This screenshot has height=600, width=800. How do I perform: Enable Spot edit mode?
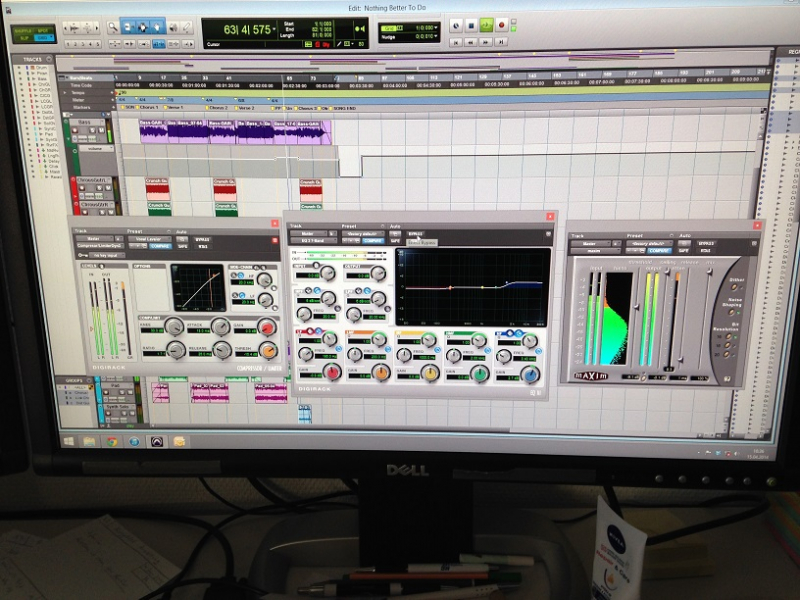[x=43, y=31]
